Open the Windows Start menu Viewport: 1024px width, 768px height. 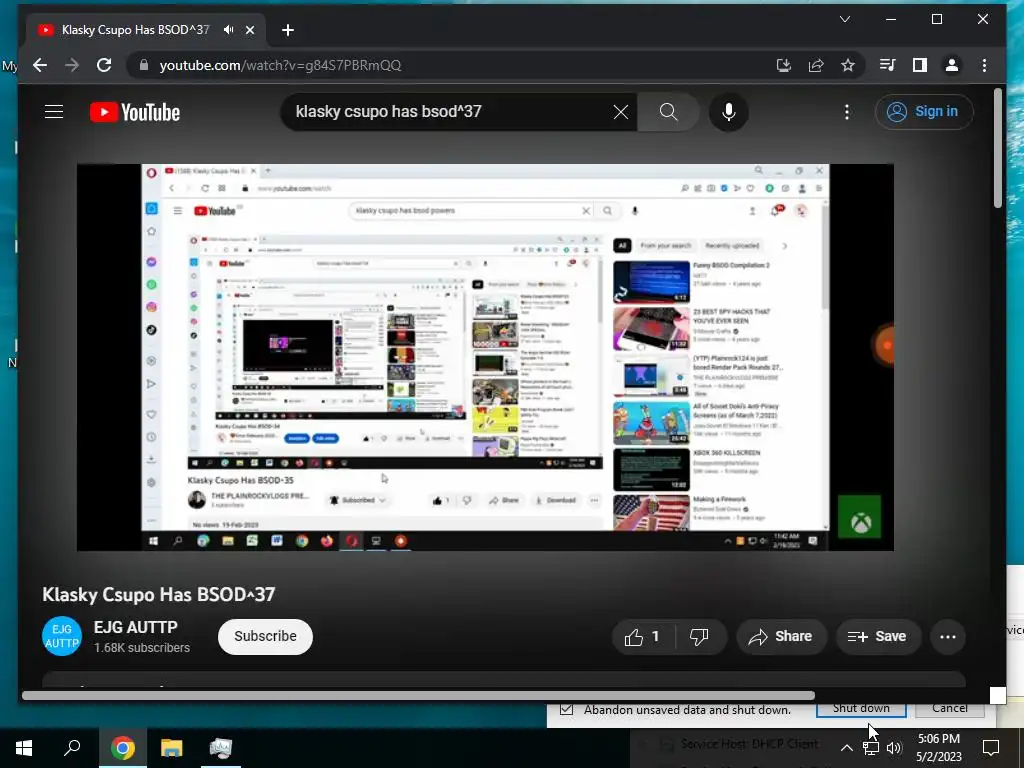coord(24,748)
